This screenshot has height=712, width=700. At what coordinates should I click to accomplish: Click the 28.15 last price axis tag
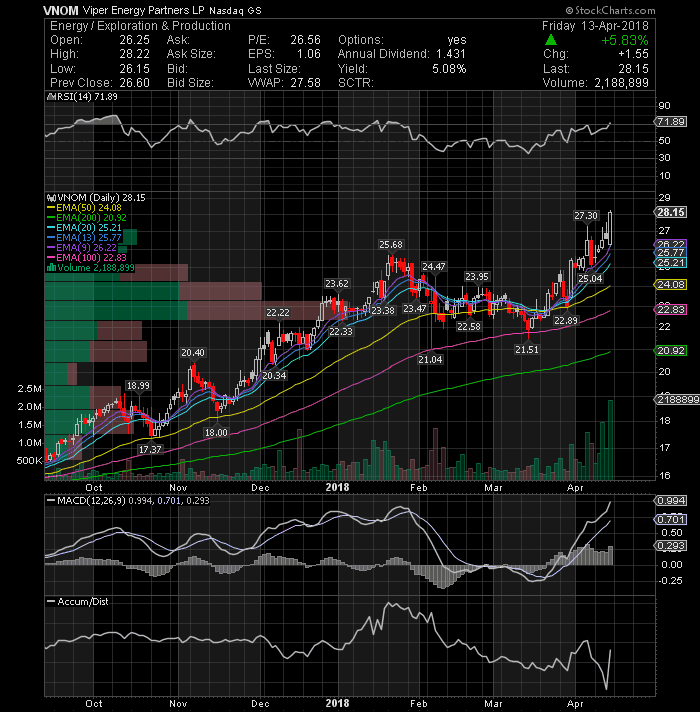coord(670,212)
